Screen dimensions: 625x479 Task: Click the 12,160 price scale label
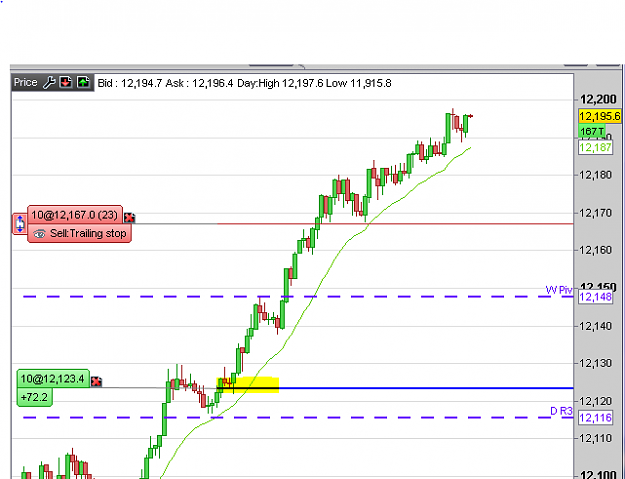click(595, 250)
